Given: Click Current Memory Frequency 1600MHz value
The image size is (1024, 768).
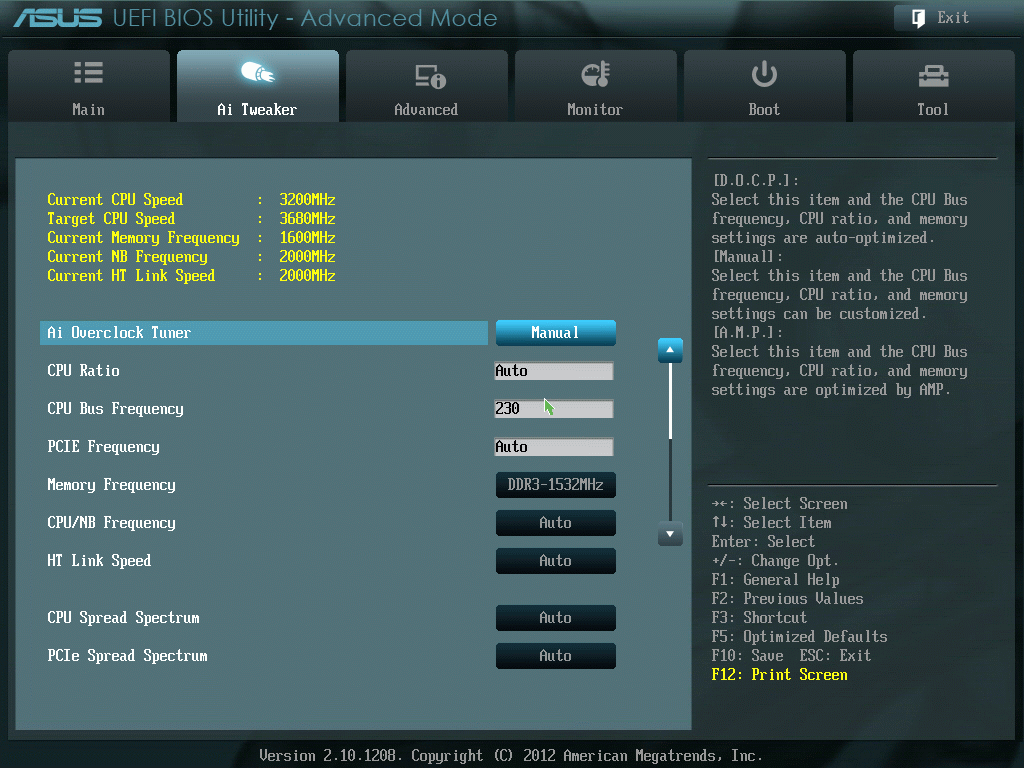Looking at the screenshot, I should point(307,237).
